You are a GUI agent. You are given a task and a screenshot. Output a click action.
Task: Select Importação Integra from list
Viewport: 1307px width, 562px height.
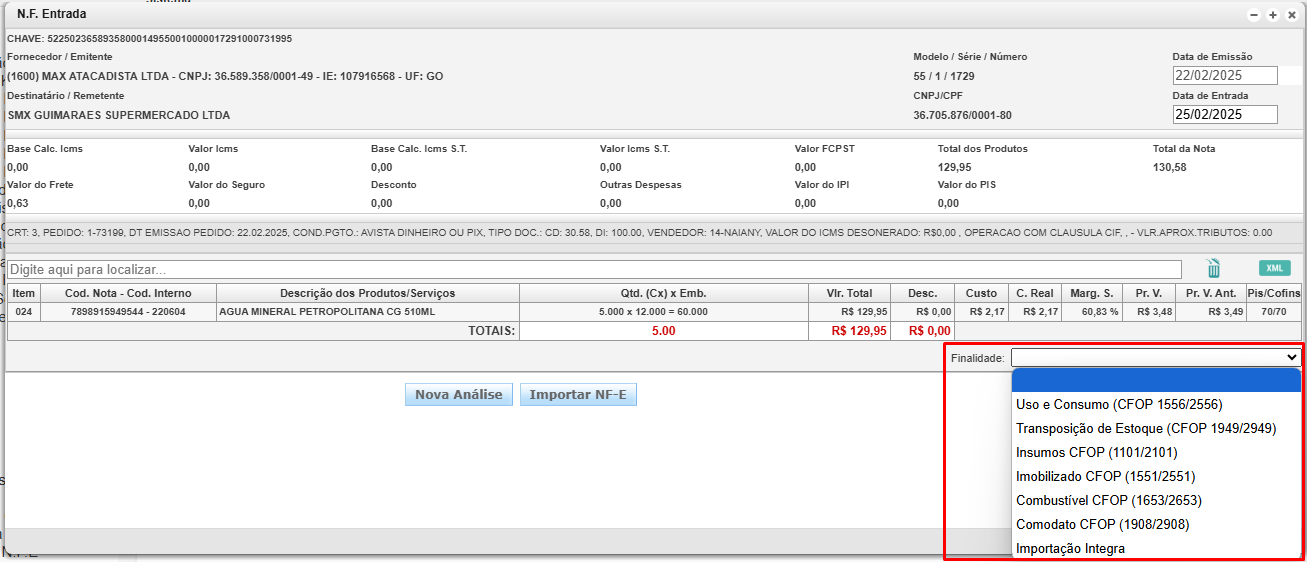pyautogui.click(x=1070, y=548)
